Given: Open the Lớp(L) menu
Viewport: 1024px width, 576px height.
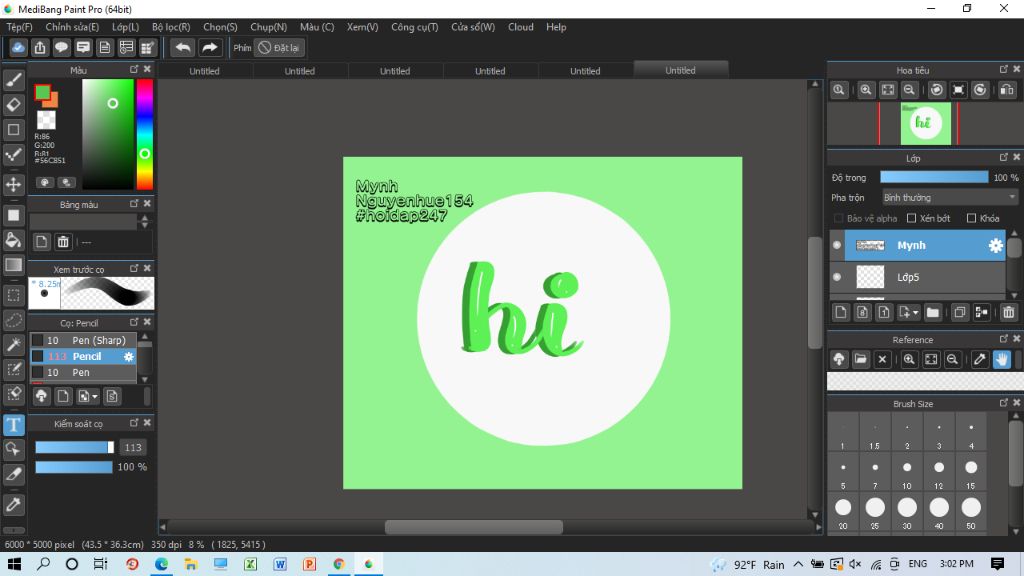Looking at the screenshot, I should [125, 27].
